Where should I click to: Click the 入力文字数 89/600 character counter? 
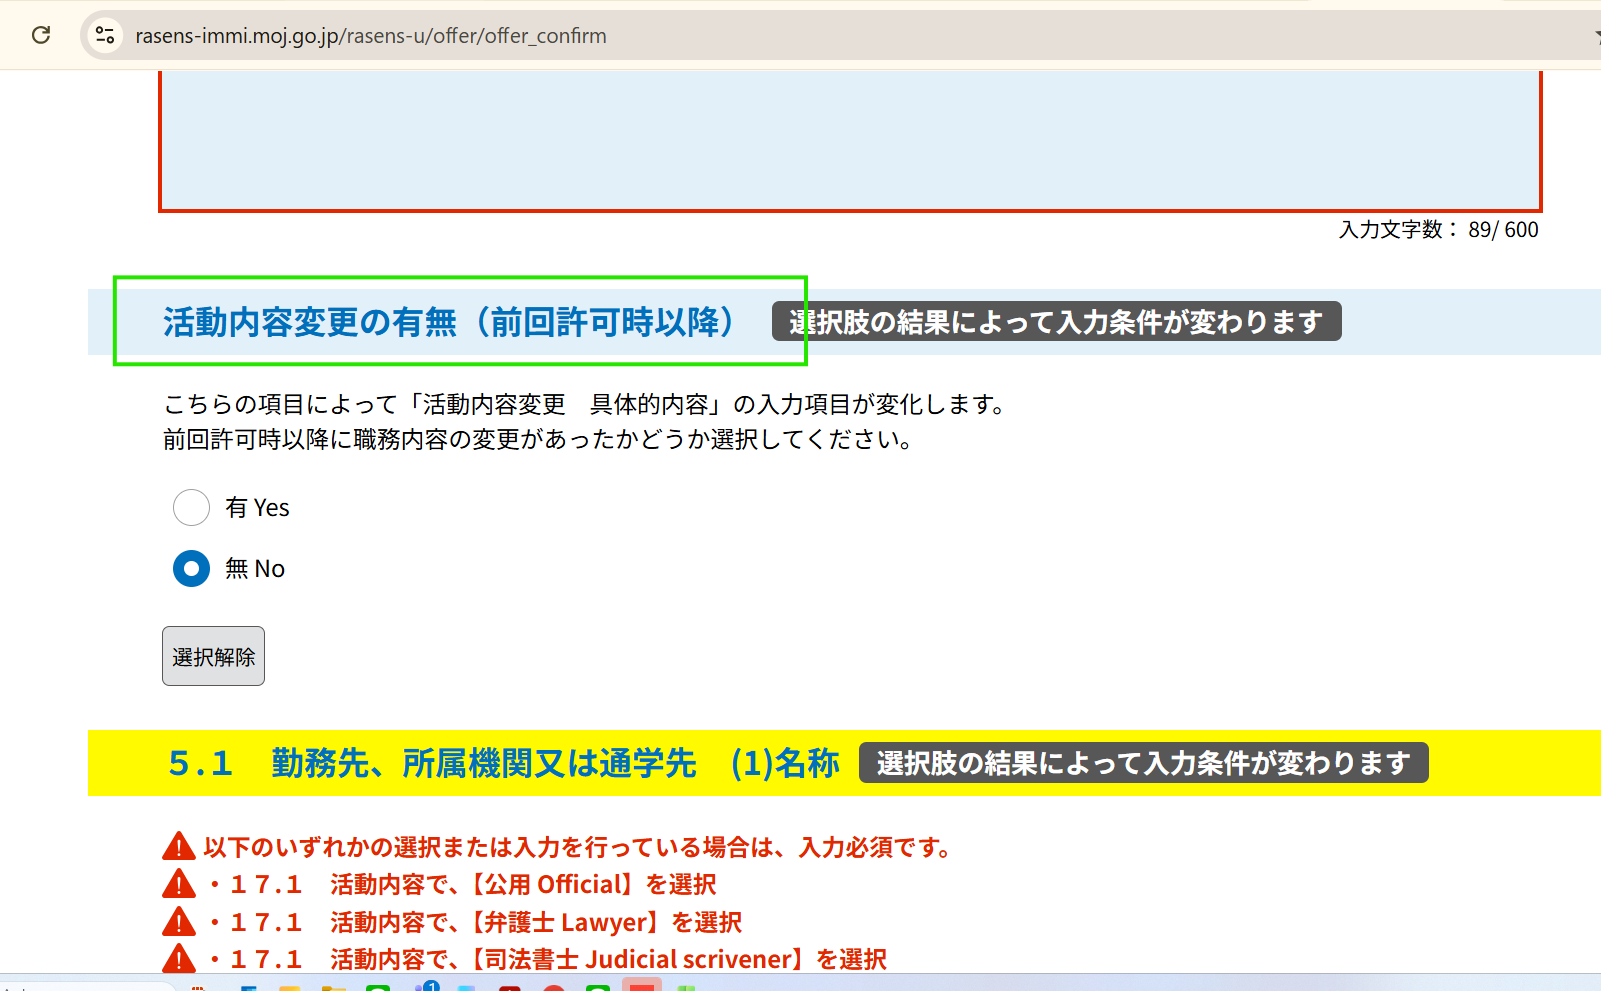coord(1438,230)
